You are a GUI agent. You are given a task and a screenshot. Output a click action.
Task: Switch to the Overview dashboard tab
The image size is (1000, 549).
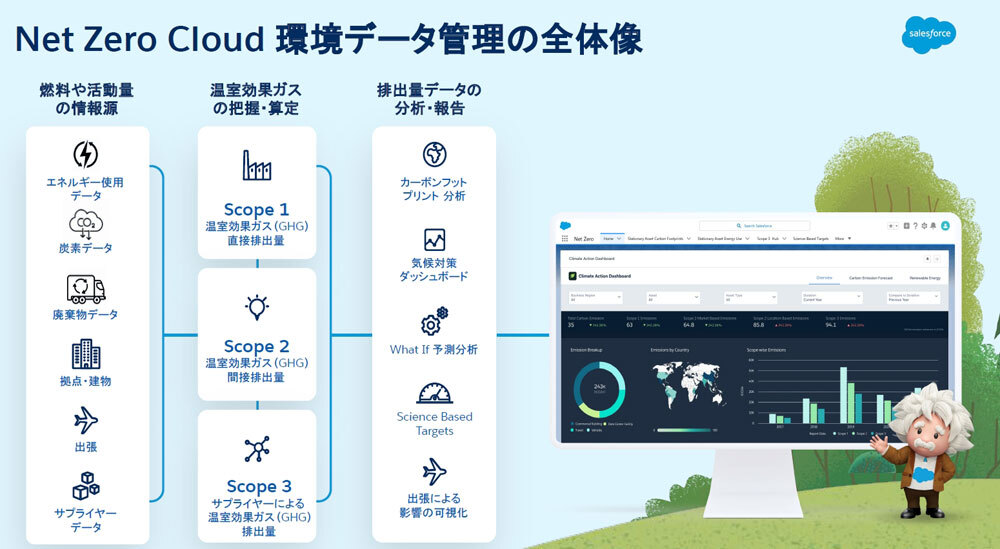824,278
